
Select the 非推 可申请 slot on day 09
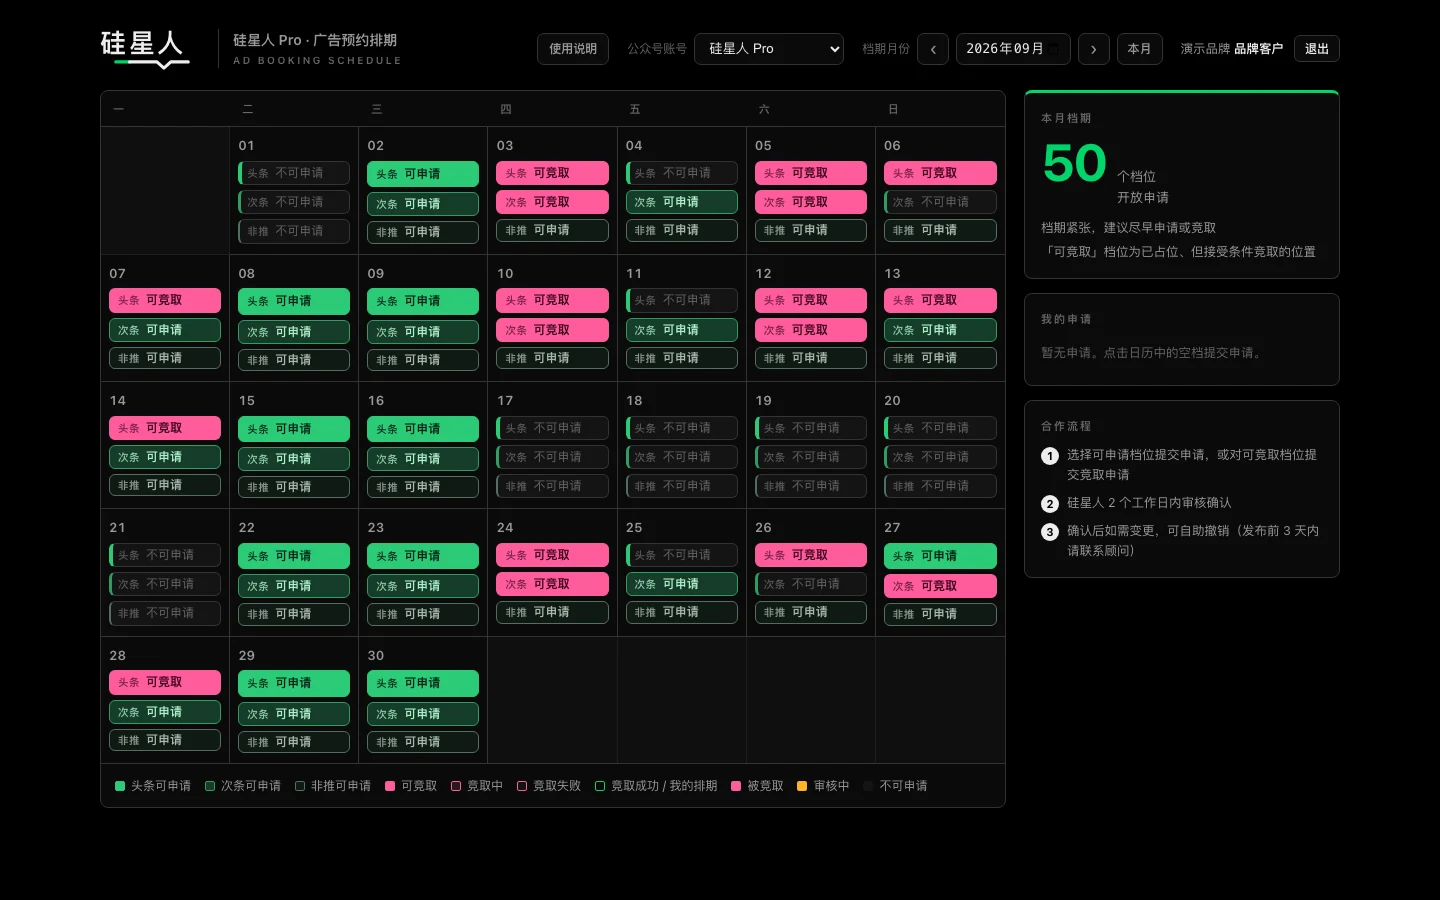coord(423,360)
